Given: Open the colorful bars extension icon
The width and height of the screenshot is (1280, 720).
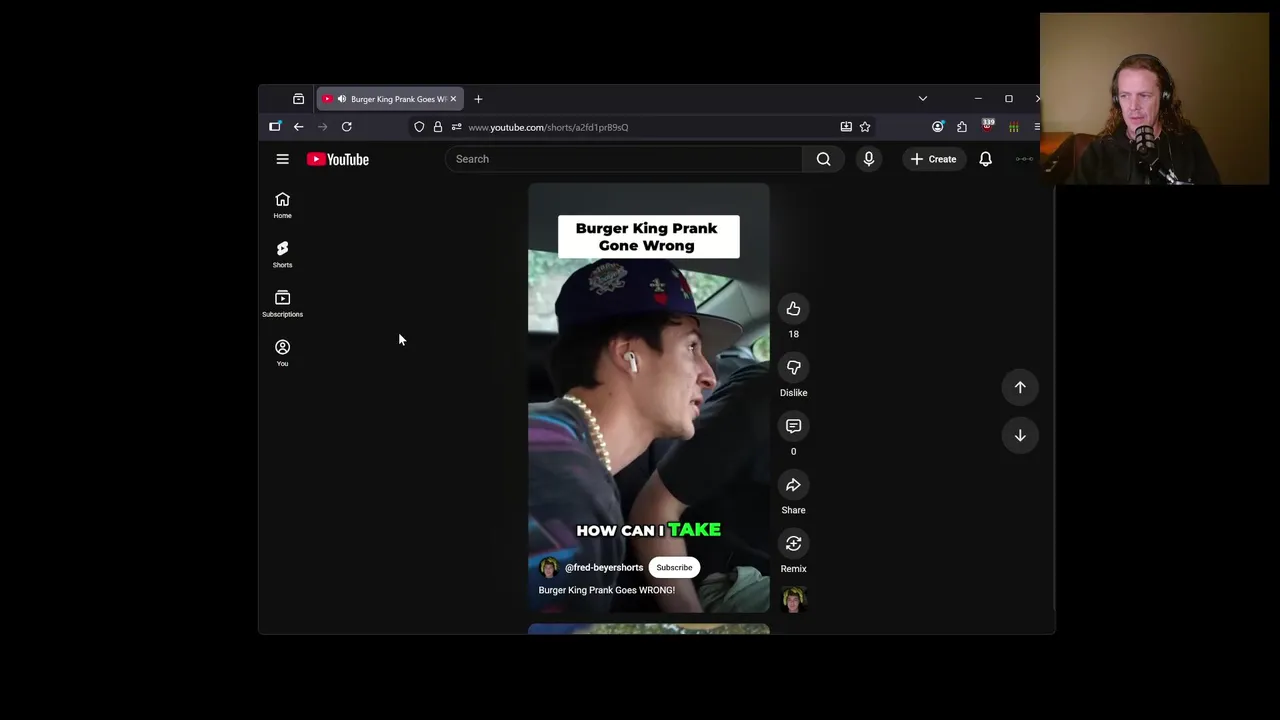Looking at the screenshot, I should (1013, 127).
